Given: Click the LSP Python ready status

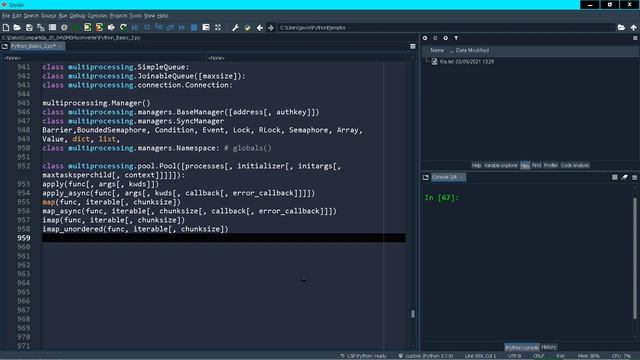Looking at the screenshot, I should coord(363,356).
